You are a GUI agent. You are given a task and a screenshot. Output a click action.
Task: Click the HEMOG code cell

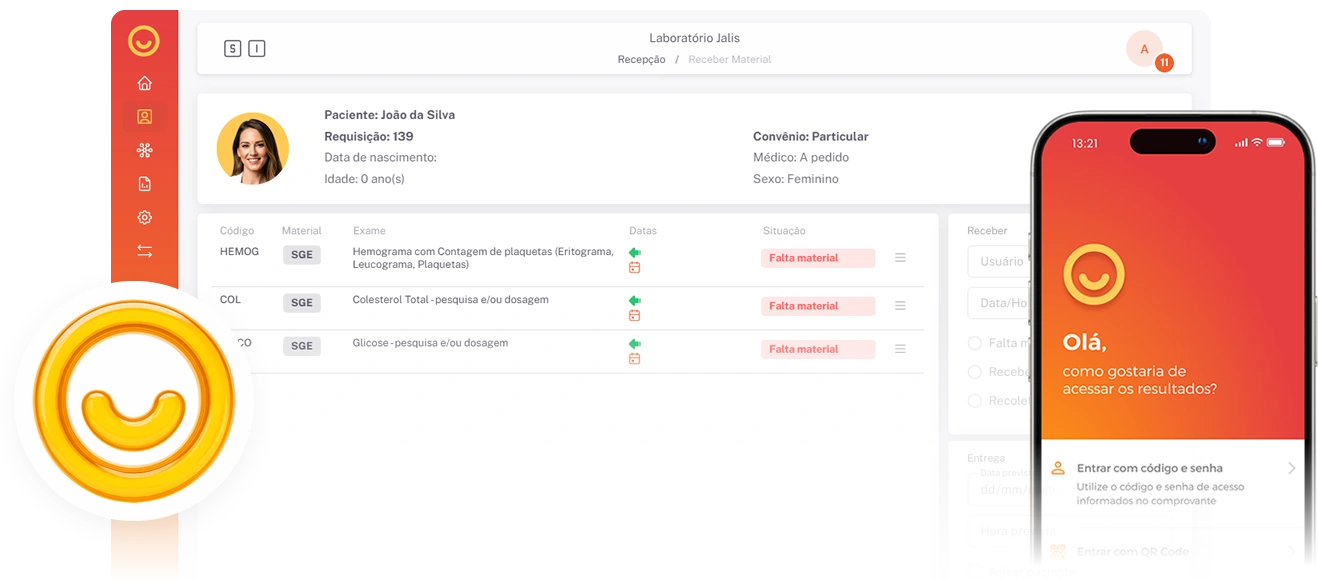click(239, 252)
